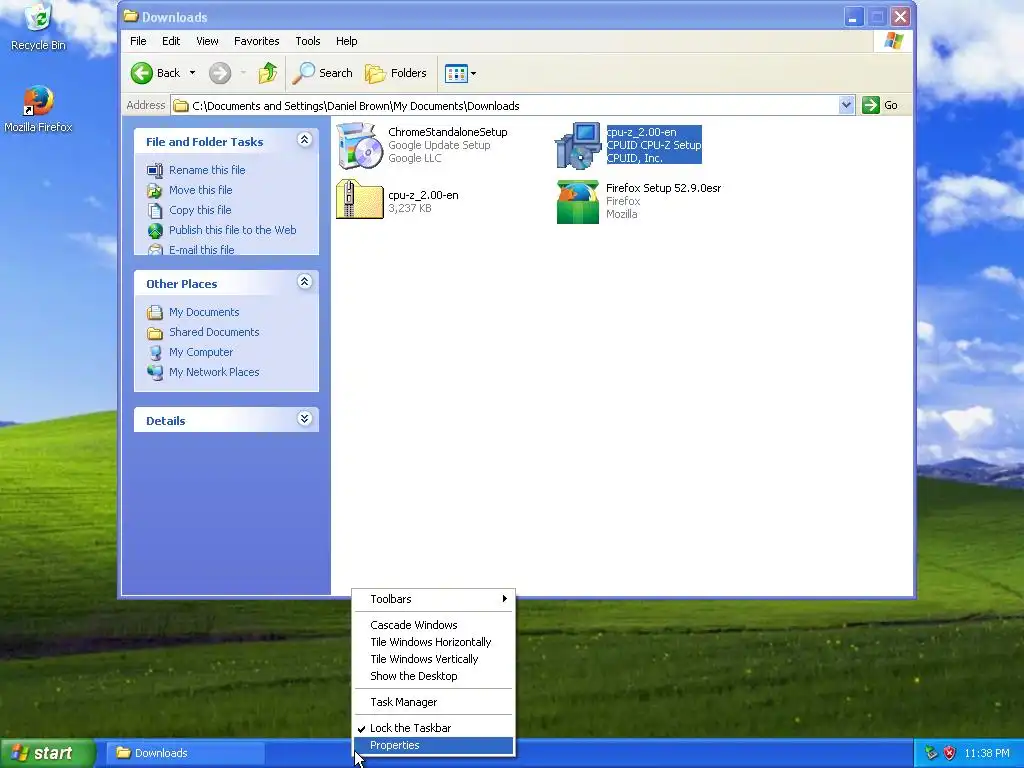Image resolution: width=1024 pixels, height=768 pixels.
Task: Click the Firefox Setup 52.9.0esr file name
Action: coord(664,188)
